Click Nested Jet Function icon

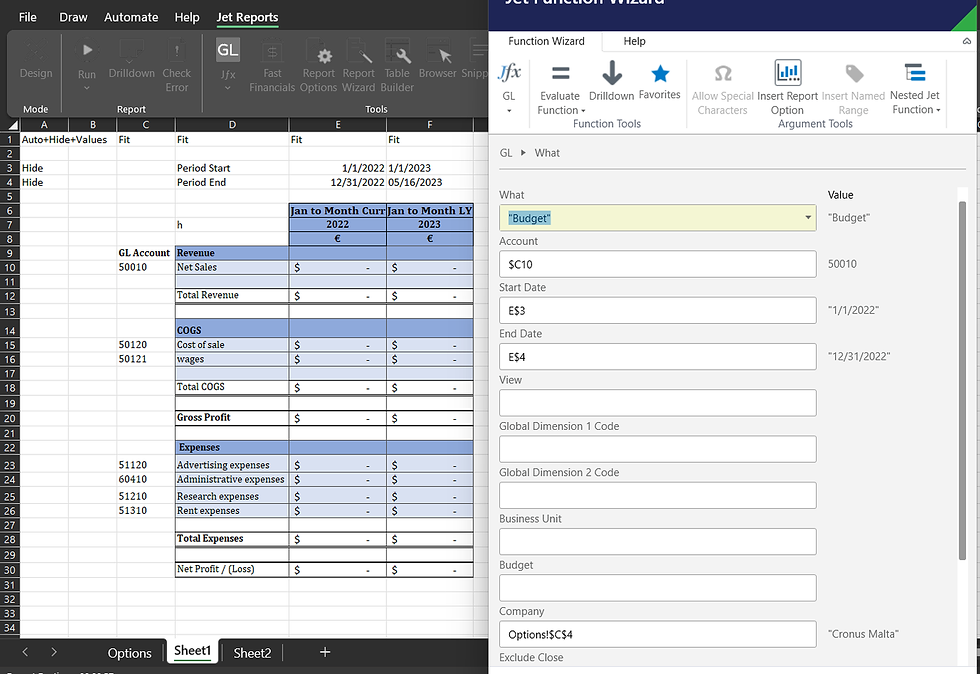[x=915, y=73]
